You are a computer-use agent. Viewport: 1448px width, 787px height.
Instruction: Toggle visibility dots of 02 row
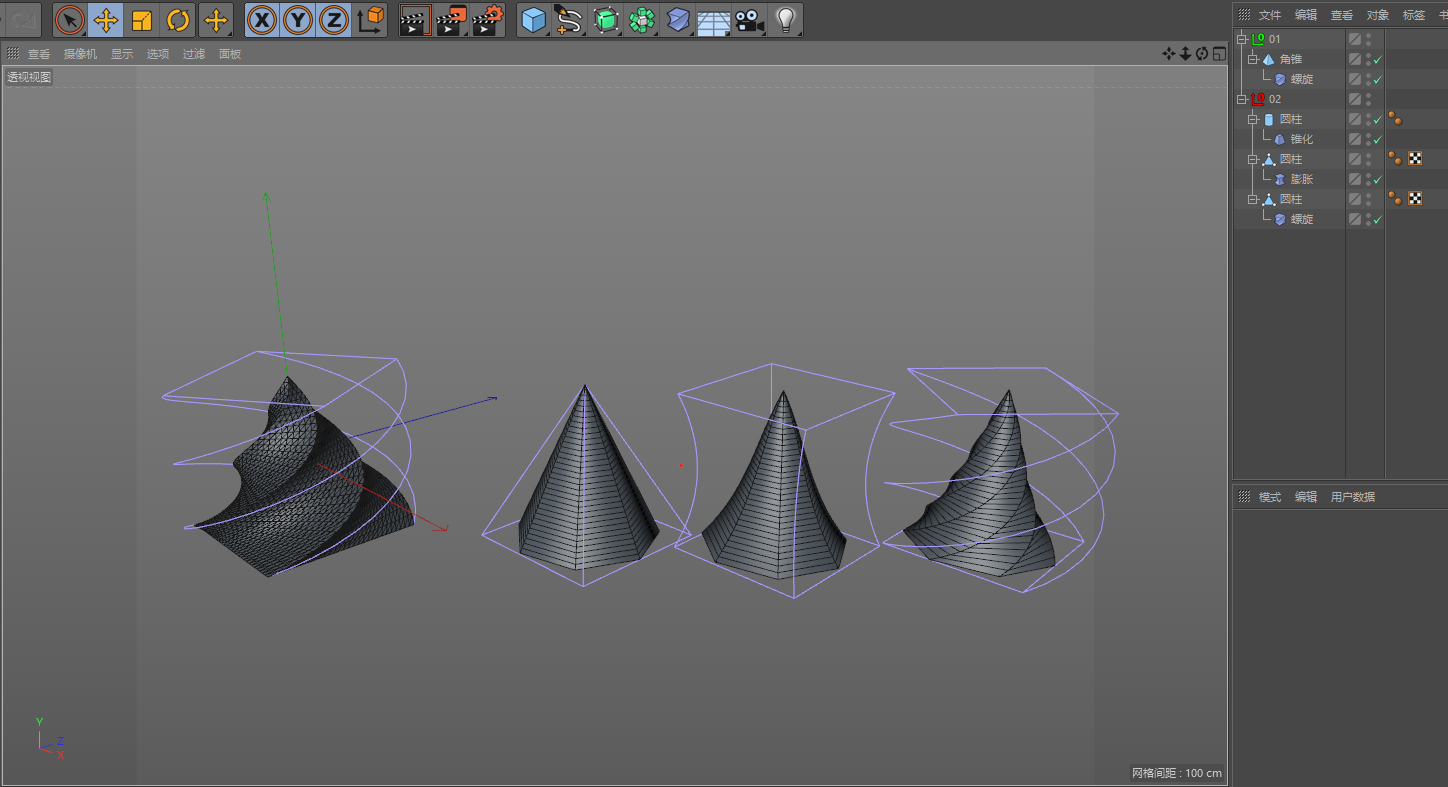coord(1368,99)
